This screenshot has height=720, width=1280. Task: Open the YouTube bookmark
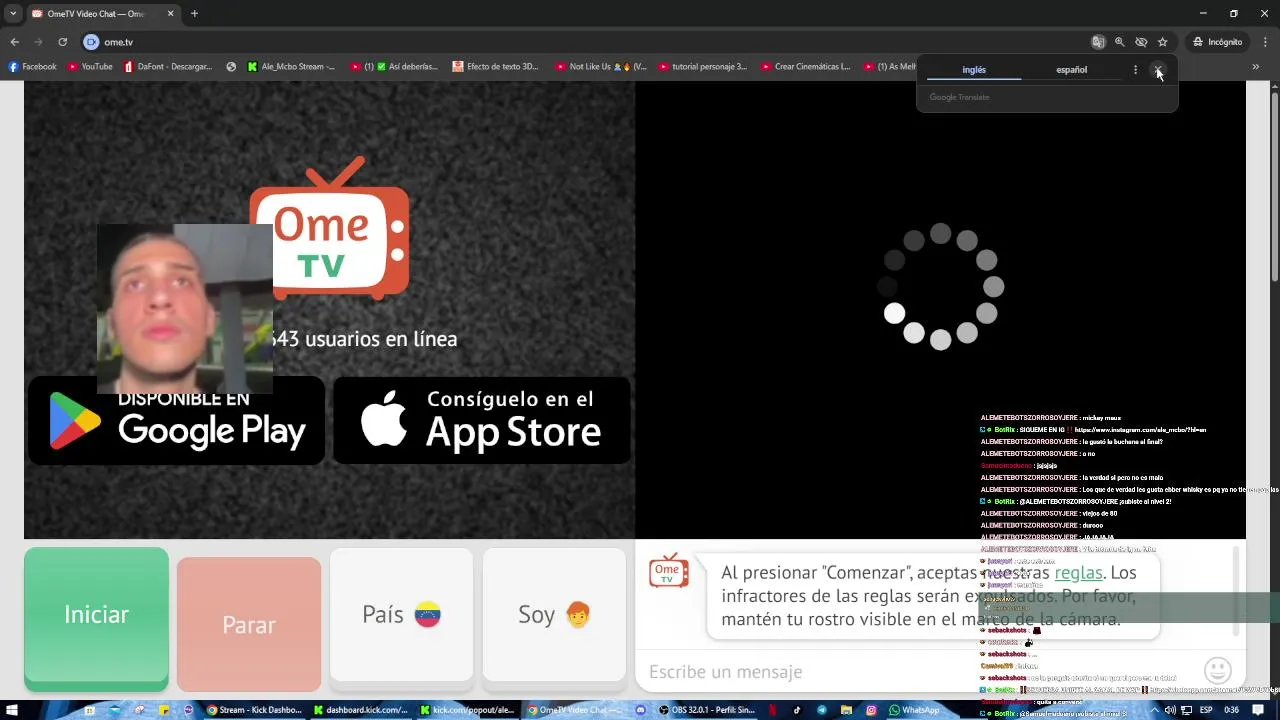90,67
